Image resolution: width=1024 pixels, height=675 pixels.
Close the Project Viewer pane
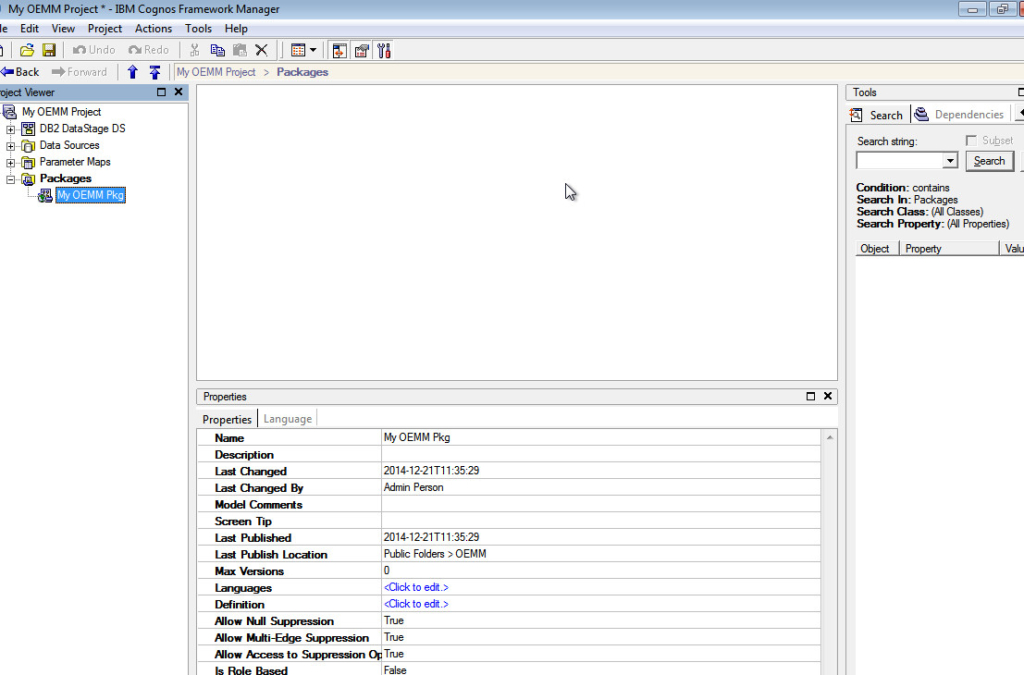click(x=178, y=92)
